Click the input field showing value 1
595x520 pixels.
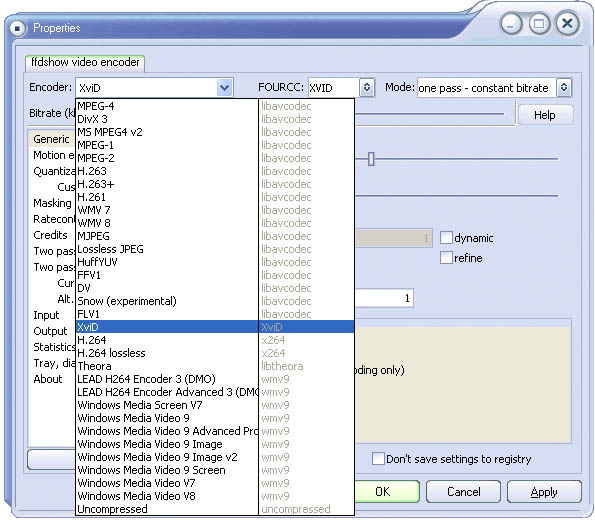[384, 298]
